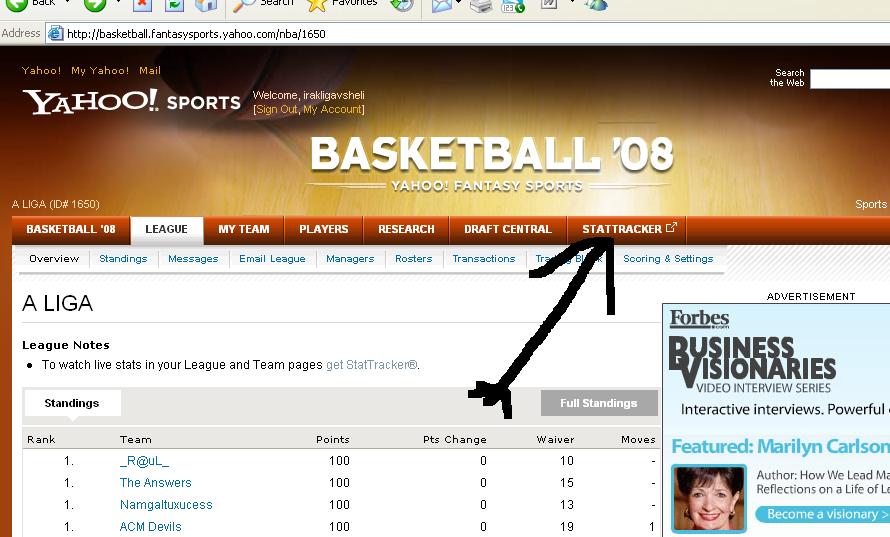Screen dimensions: 890x537
Task: Click the red X Stop icon
Action: click(142, 5)
